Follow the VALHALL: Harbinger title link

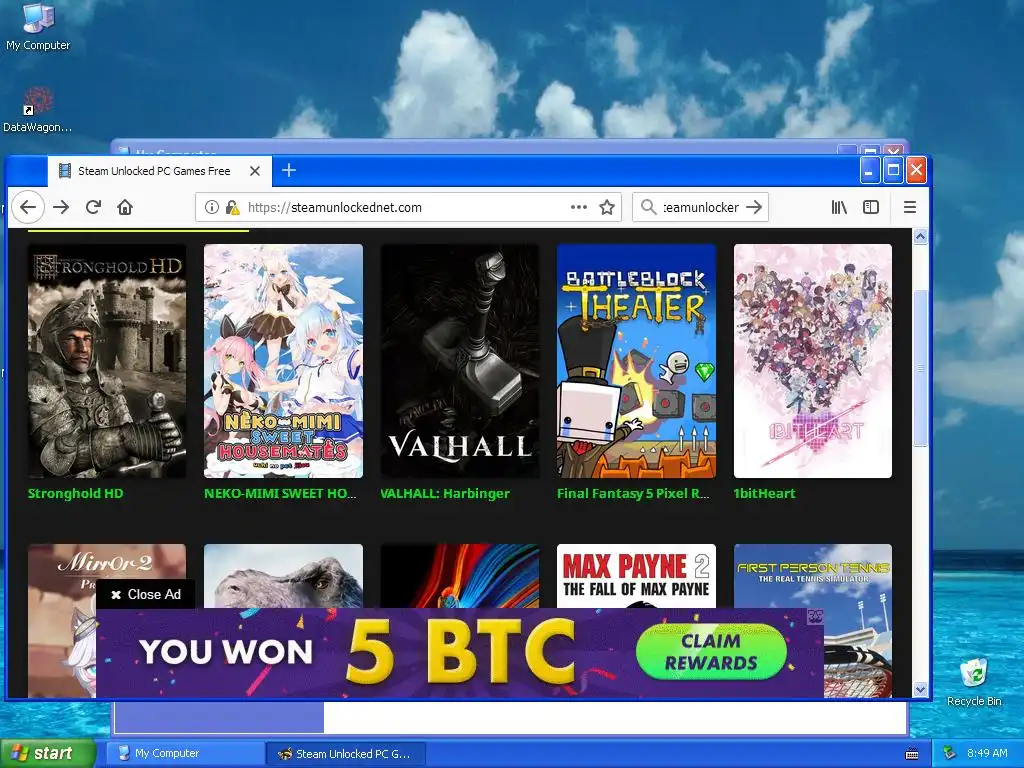(x=445, y=494)
